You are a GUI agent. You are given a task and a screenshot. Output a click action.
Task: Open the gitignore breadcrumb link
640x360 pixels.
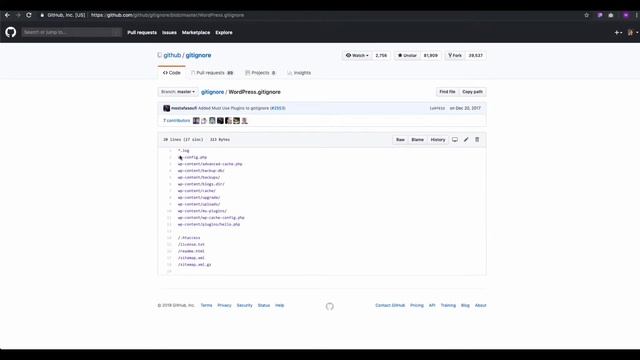(x=212, y=92)
